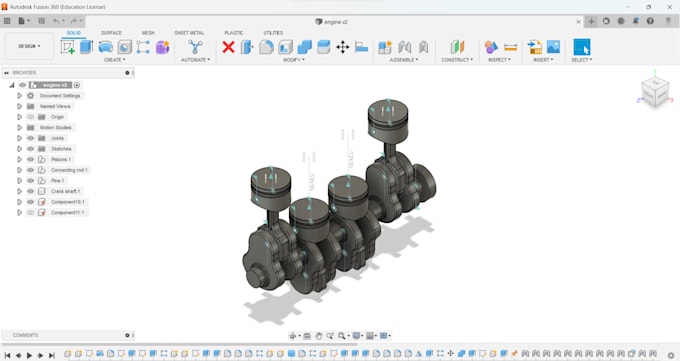Screen dimensions: 680x361
Task: Switch to the PLASTIC tab
Action: pos(234,33)
